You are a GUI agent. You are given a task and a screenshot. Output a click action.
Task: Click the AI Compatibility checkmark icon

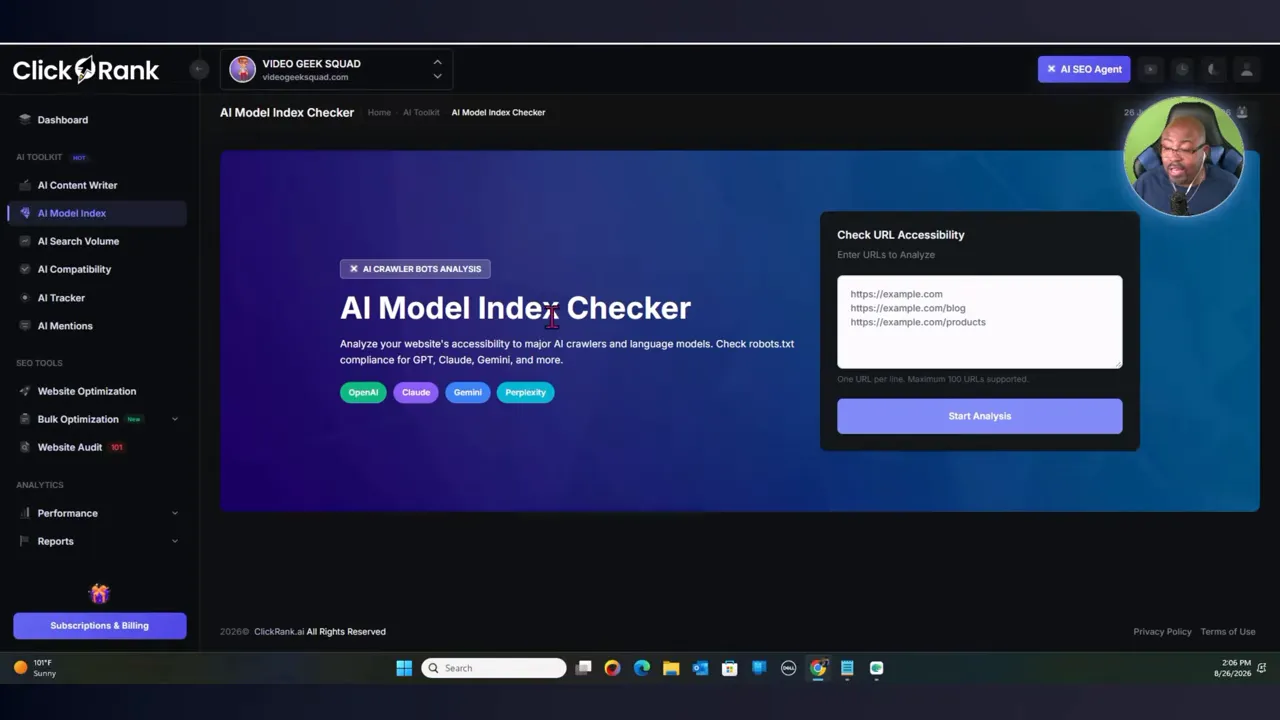[x=25, y=269]
